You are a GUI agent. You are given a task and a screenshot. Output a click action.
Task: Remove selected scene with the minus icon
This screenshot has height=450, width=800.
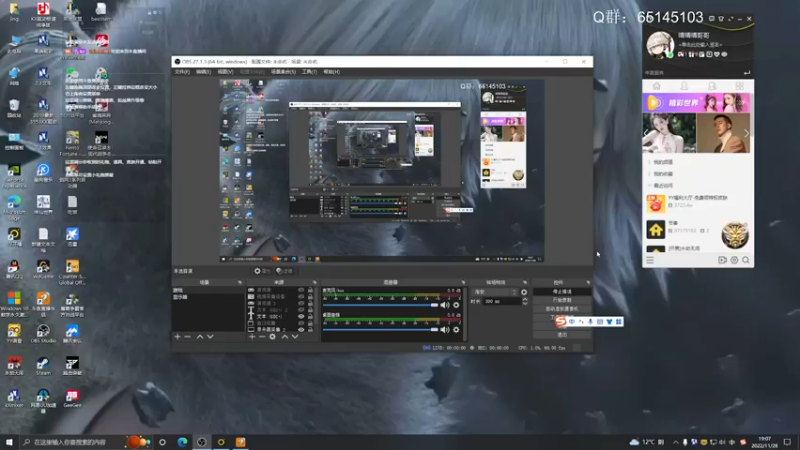188,337
